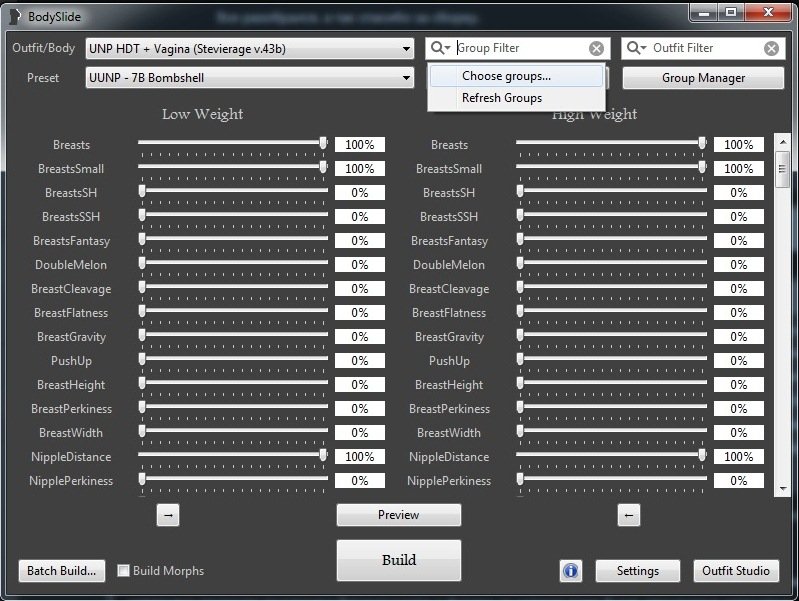Screen dimensions: 799x601
Task: Choose Refresh Groups from the popup menu
Action: [502, 98]
